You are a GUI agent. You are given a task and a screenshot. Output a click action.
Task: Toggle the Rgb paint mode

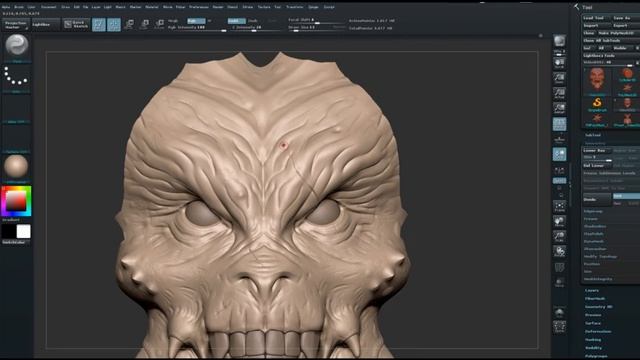click(196, 20)
